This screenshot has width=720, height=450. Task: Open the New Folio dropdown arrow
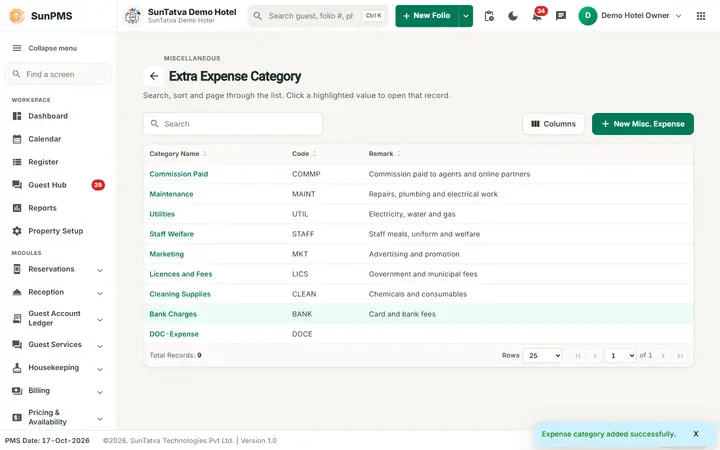pos(466,16)
